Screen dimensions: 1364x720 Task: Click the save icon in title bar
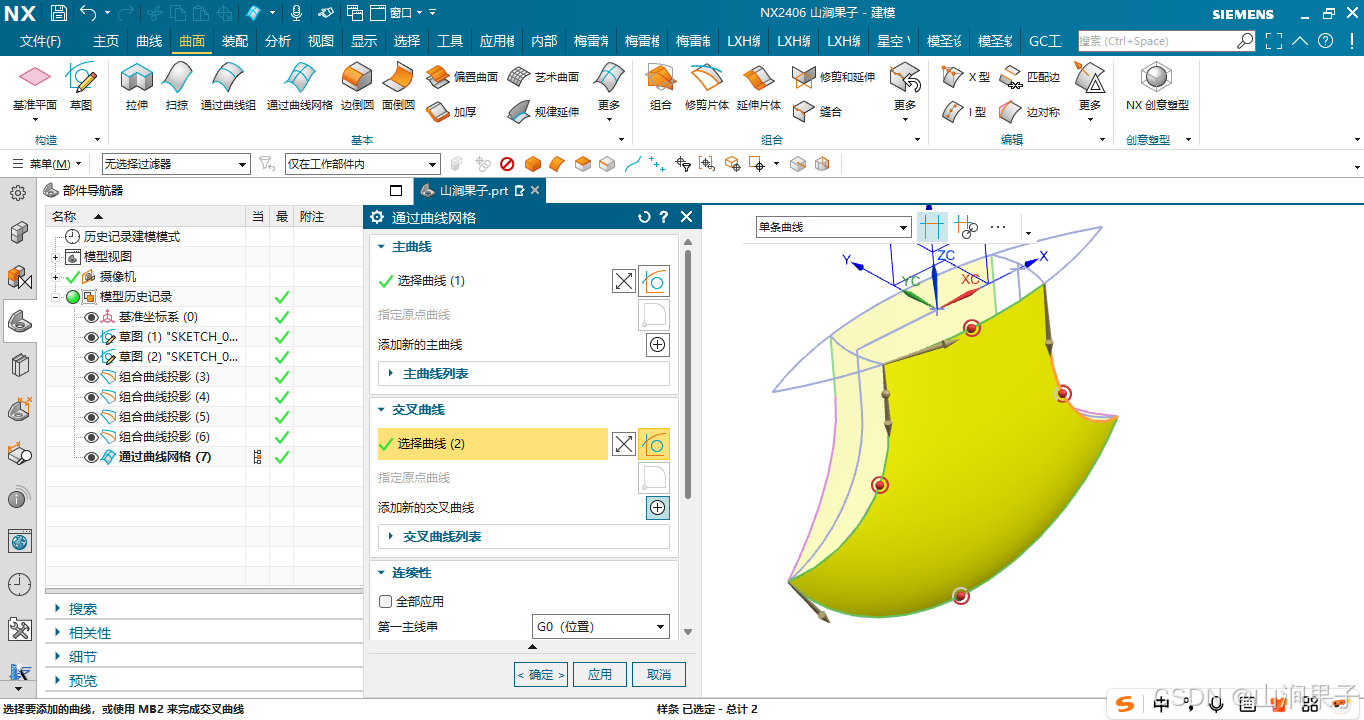click(58, 13)
